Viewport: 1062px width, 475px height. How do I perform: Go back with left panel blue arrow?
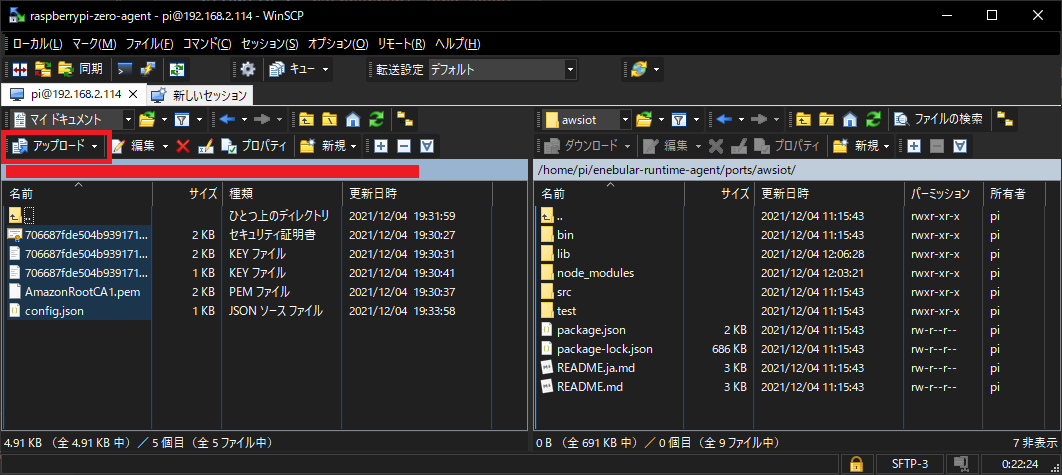228,120
